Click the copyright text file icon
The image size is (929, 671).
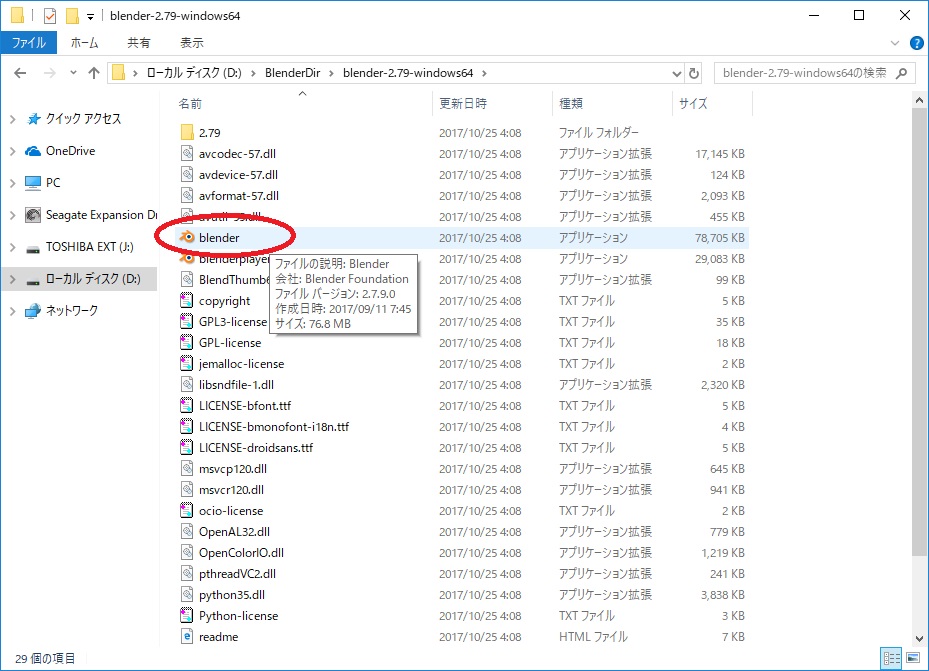(187, 300)
